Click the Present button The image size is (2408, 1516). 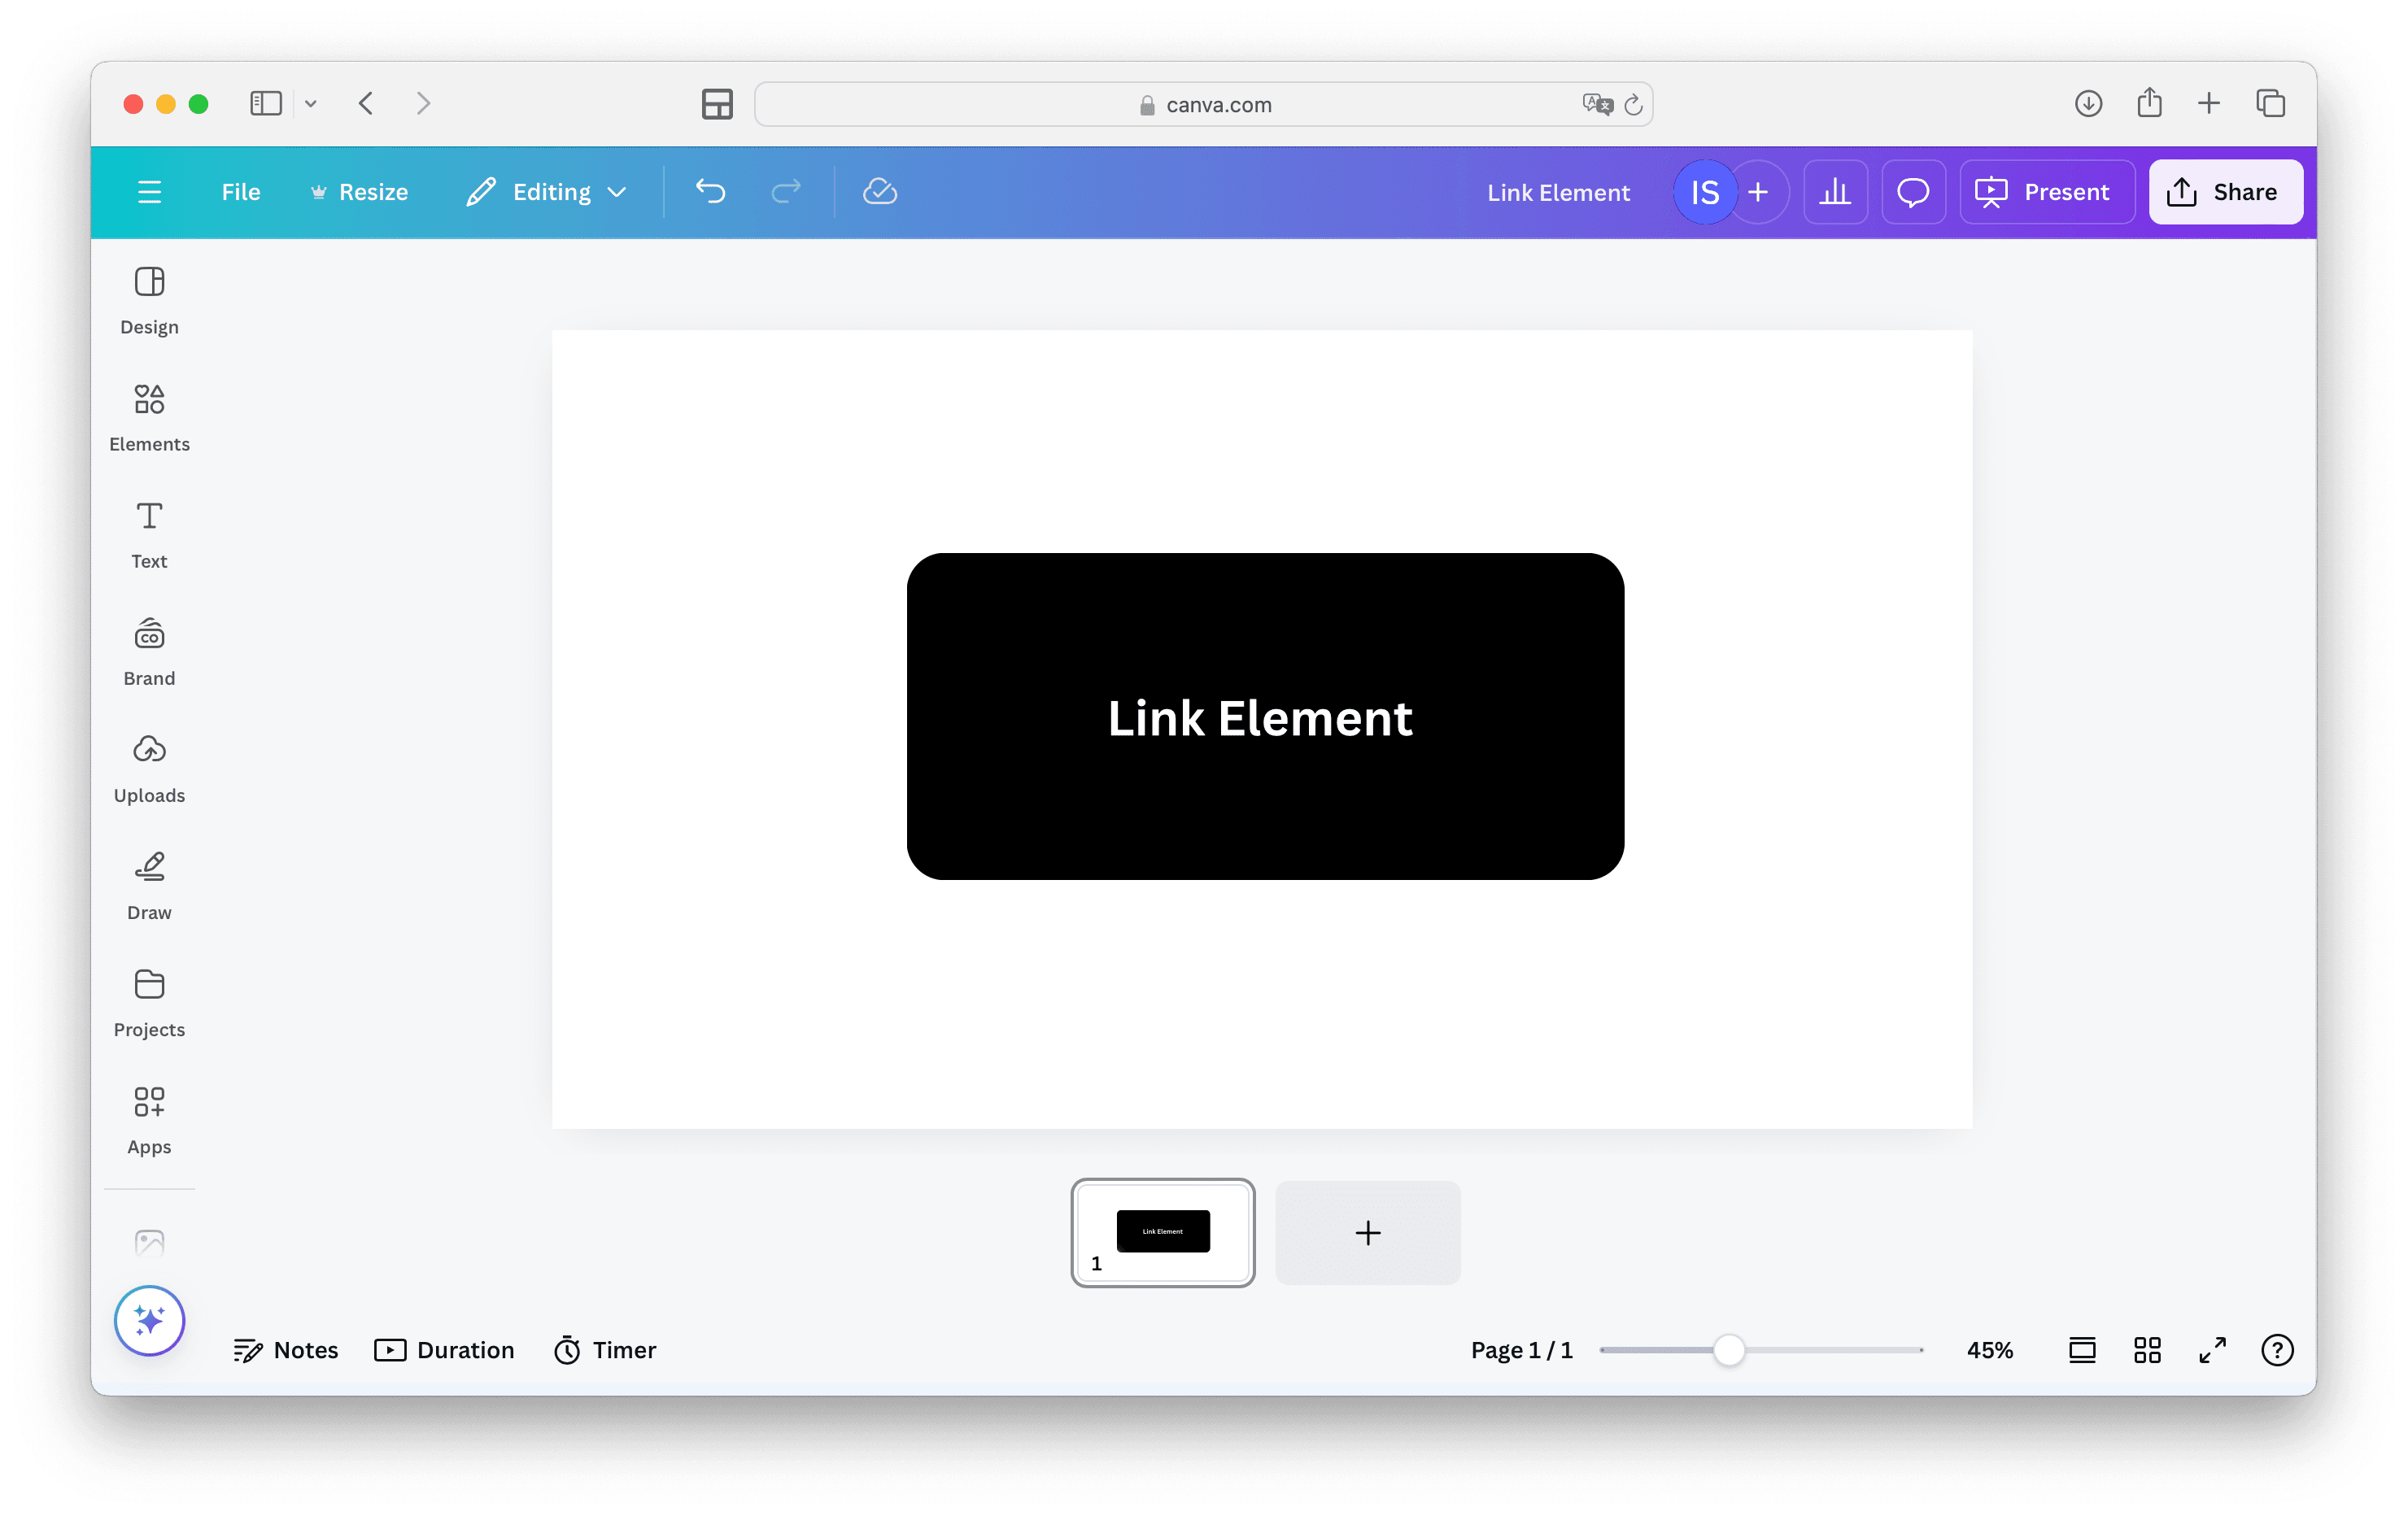(x=2046, y=192)
